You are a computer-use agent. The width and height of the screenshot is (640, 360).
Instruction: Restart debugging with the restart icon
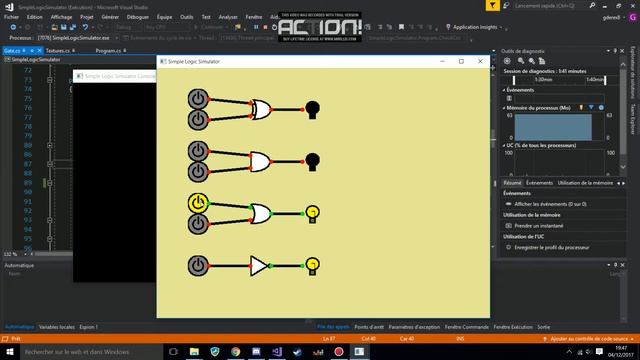274,27
